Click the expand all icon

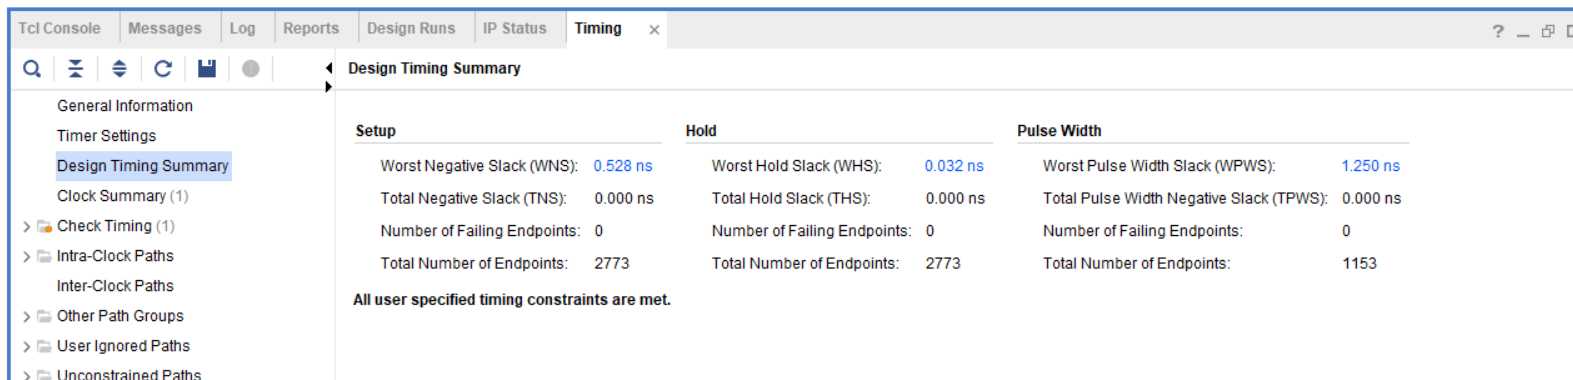pos(119,68)
